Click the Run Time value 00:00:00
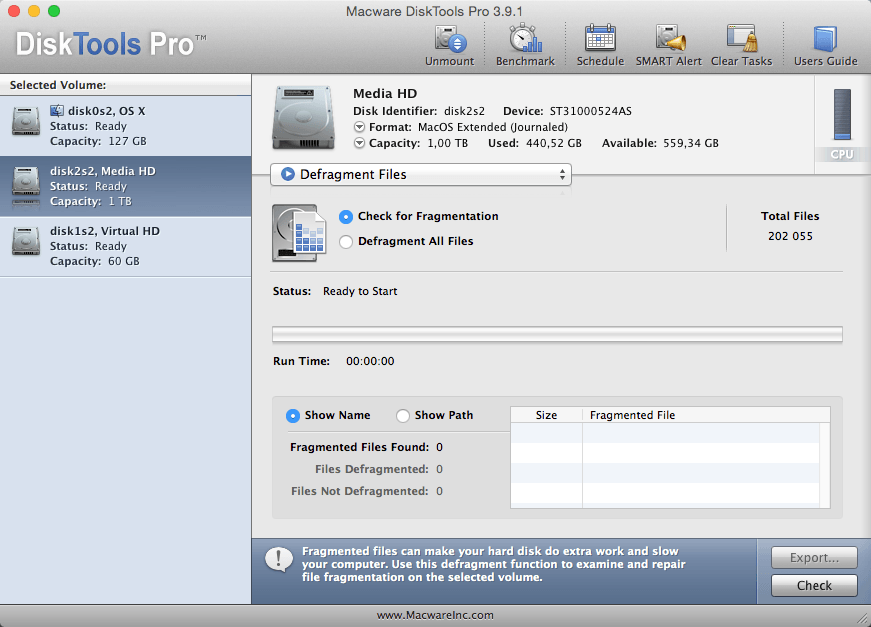The image size is (871, 627). pyautogui.click(x=370, y=362)
